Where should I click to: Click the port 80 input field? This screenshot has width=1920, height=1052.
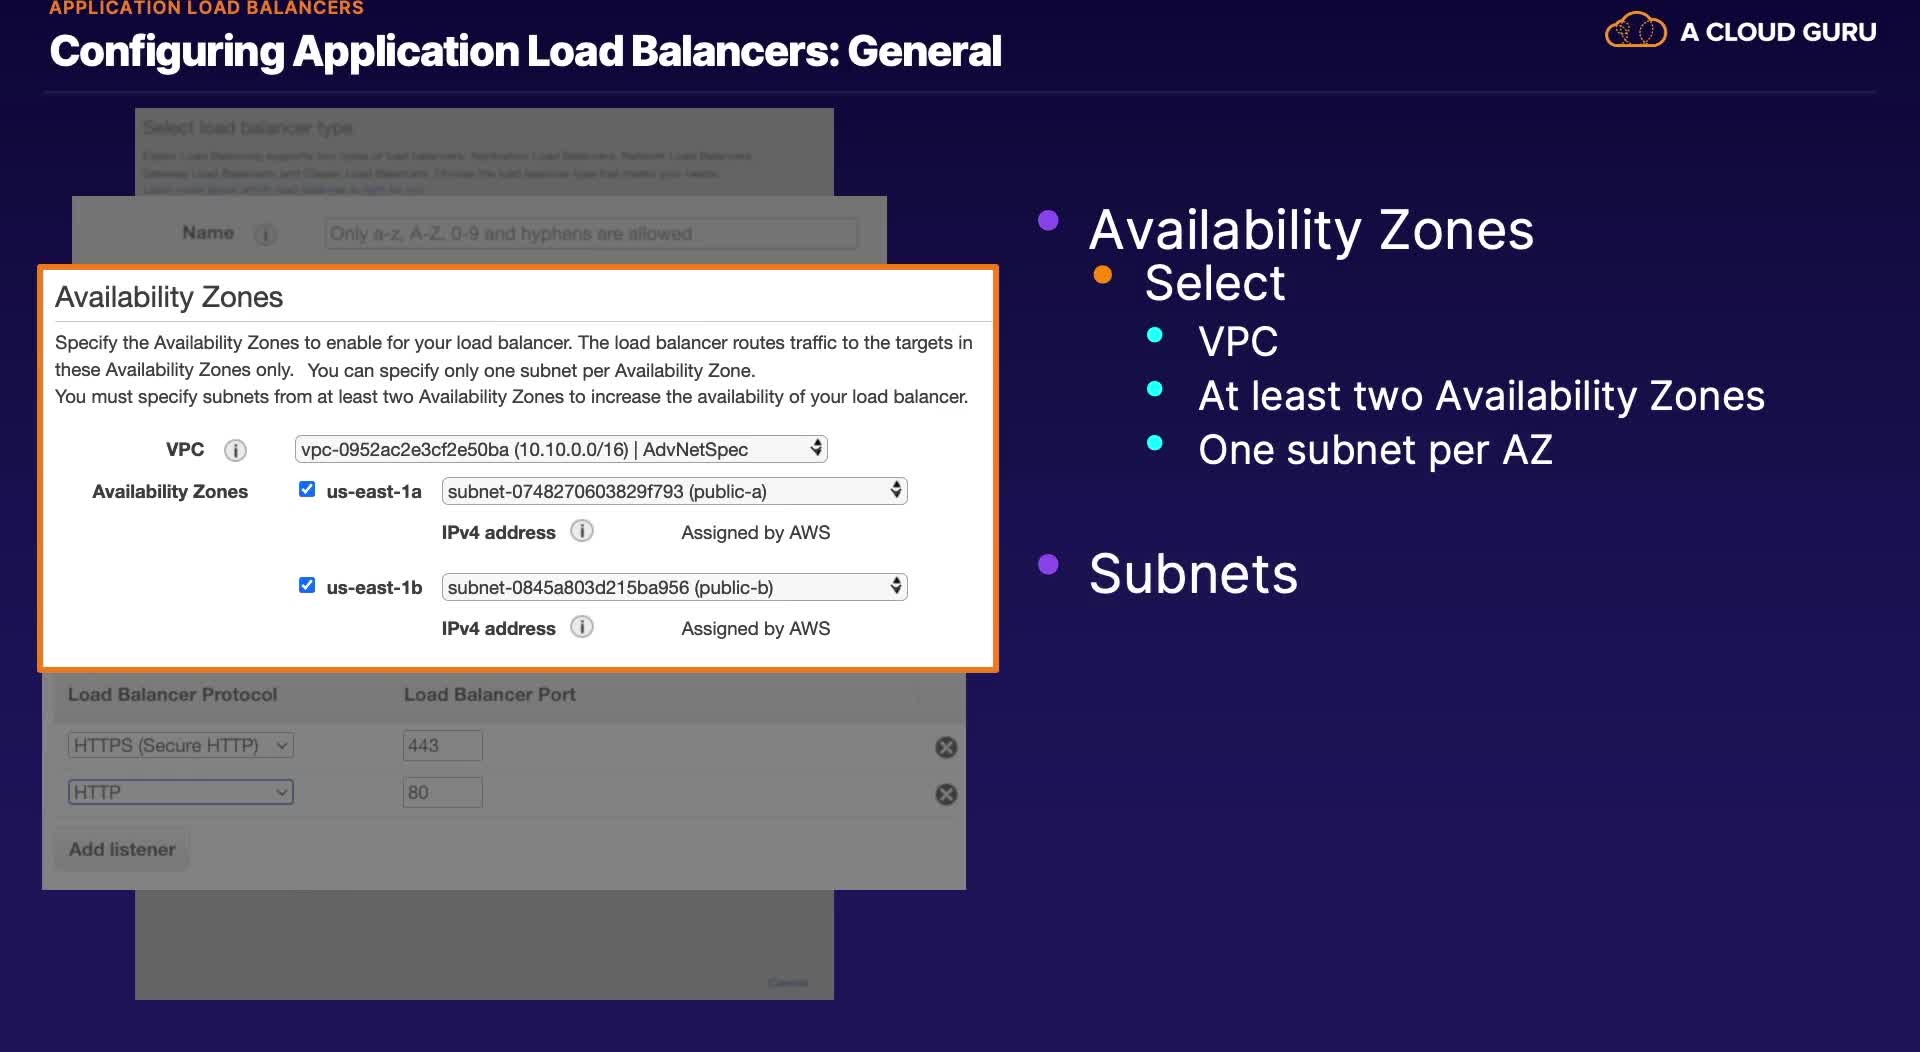point(442,792)
